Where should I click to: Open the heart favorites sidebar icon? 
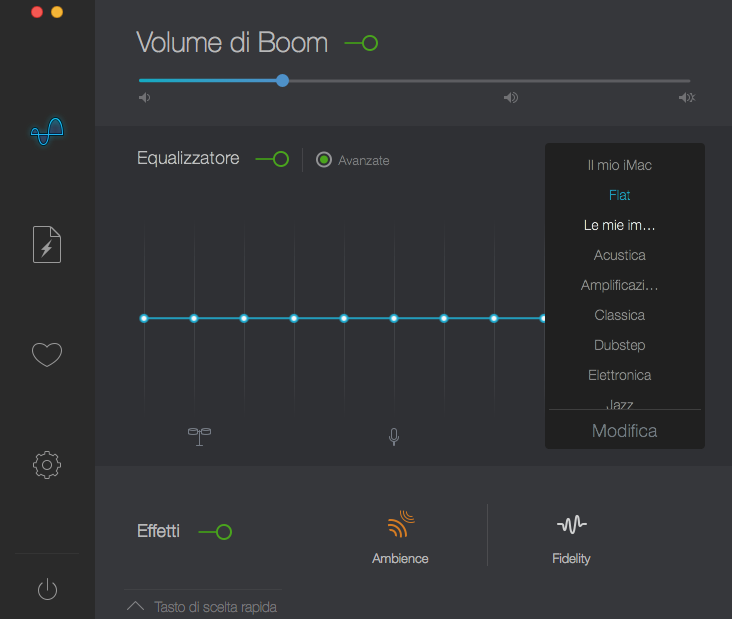coord(47,354)
